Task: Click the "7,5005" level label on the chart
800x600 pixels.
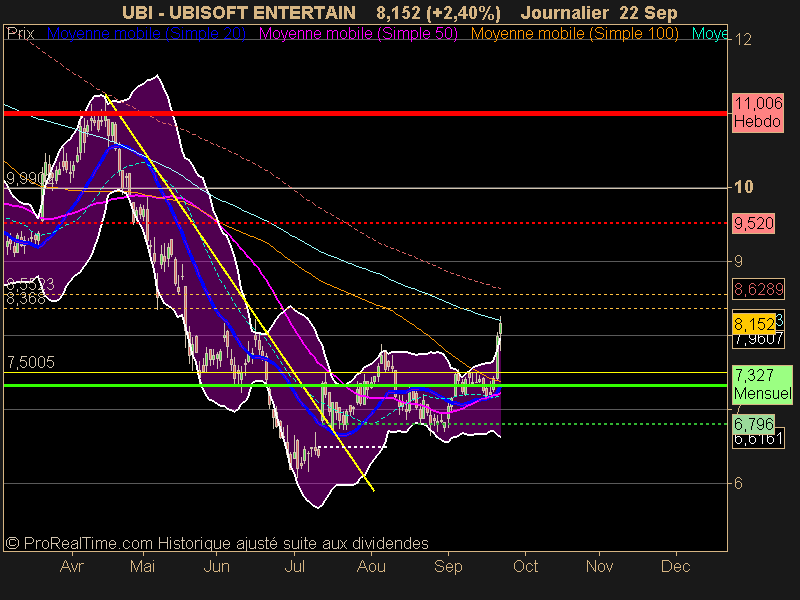Action: coord(31,362)
